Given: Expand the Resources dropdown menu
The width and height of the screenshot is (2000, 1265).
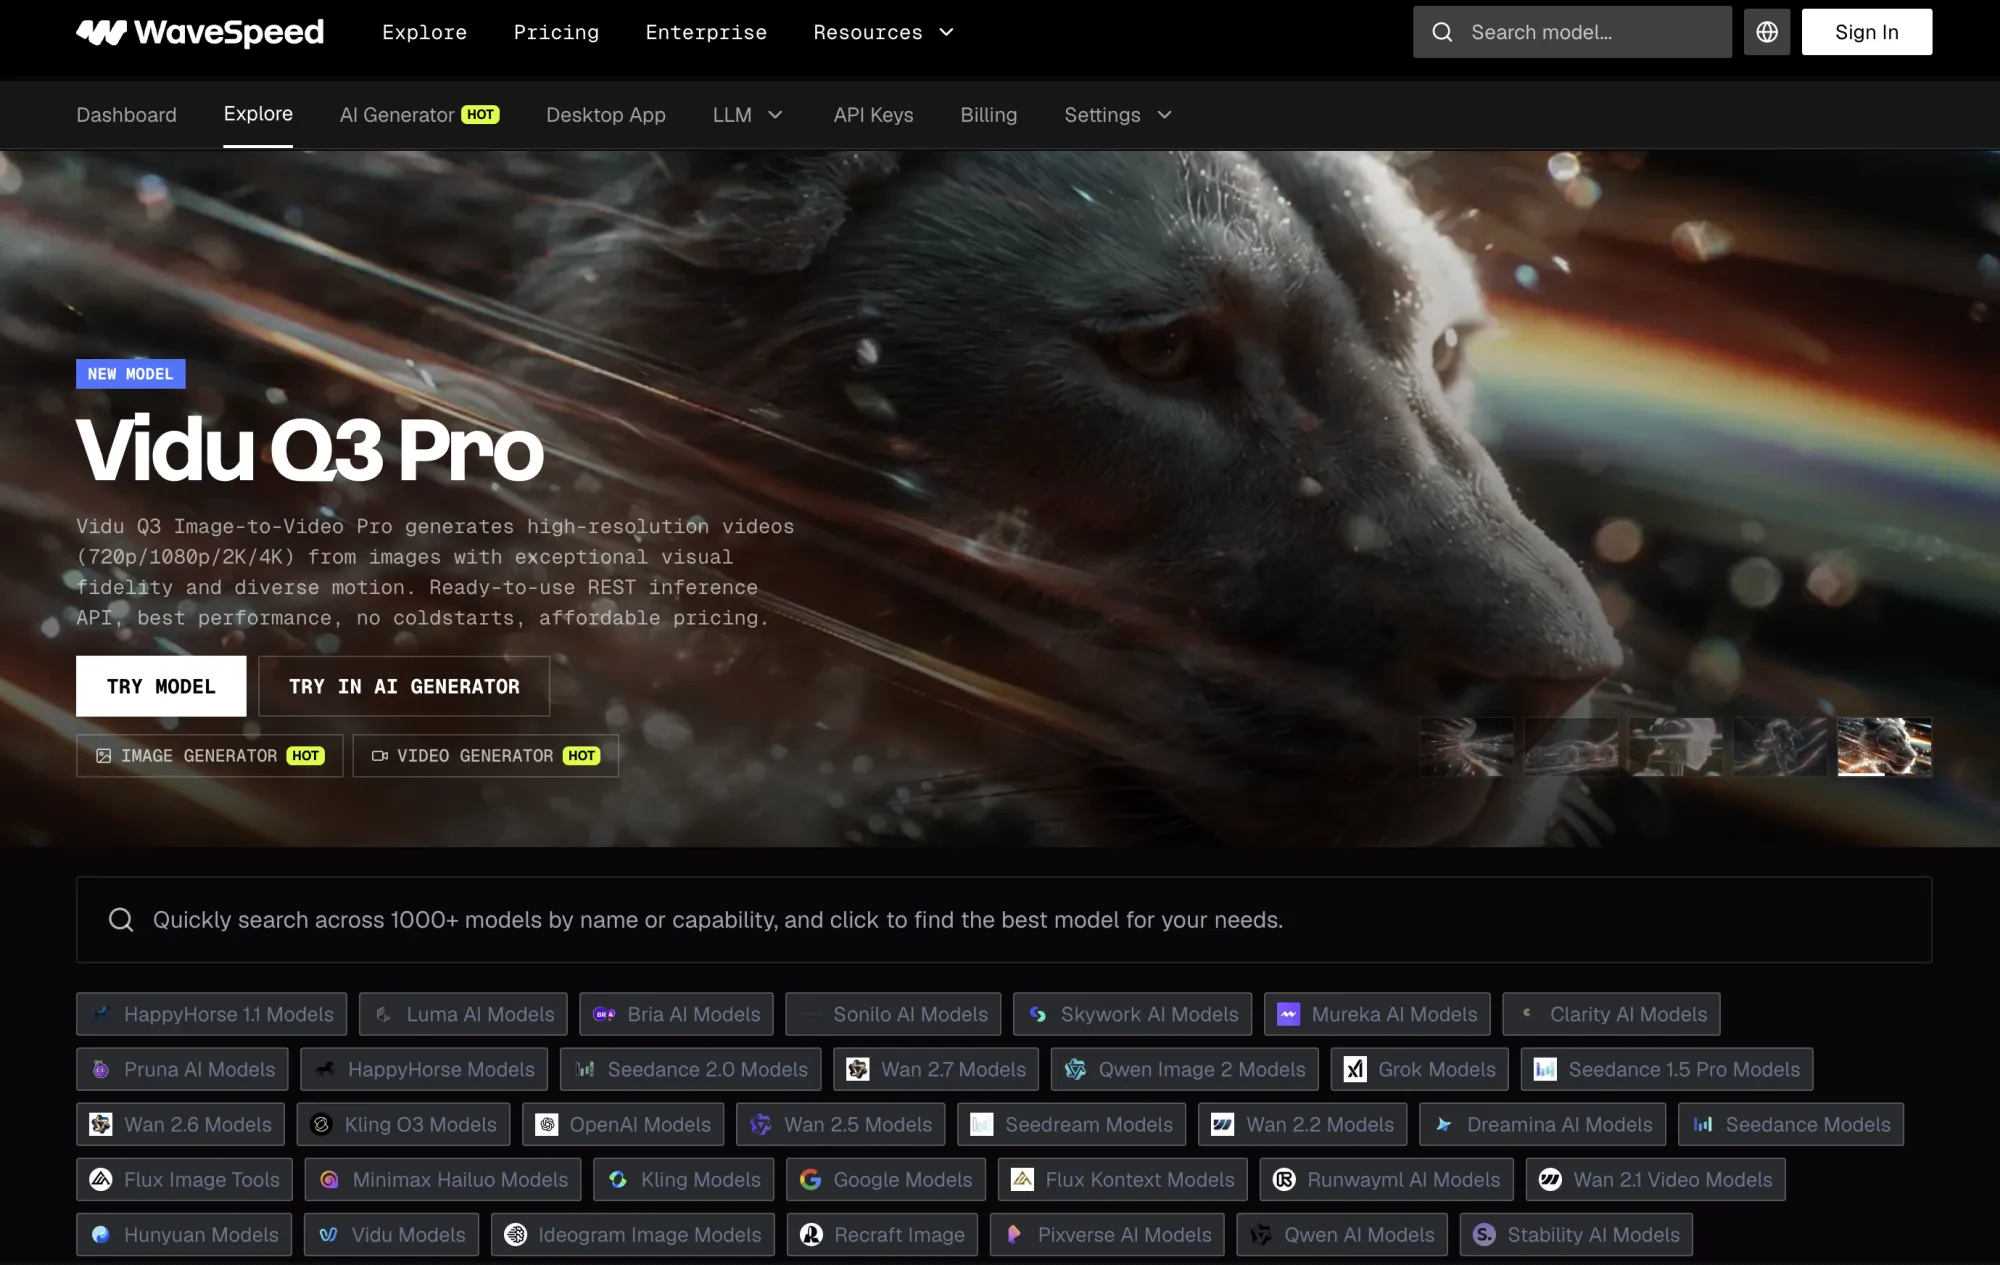Looking at the screenshot, I should click(884, 32).
